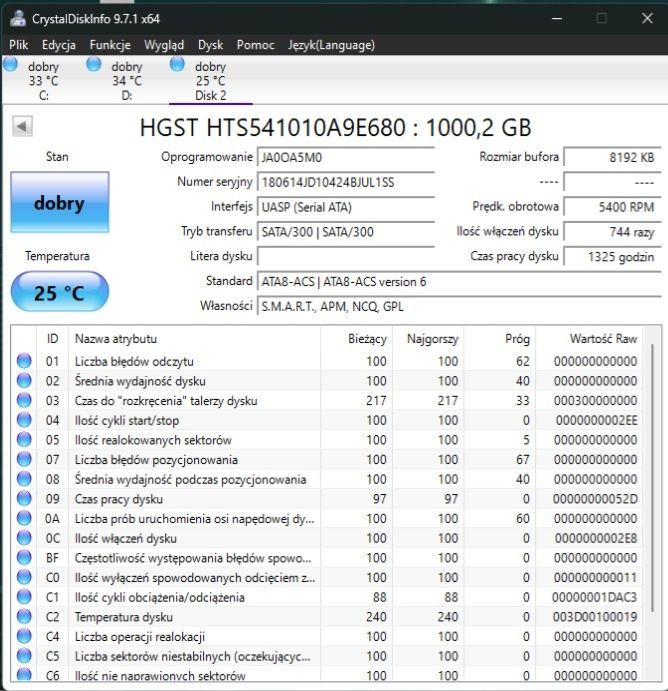Click the previous disk arrow button

pos(22,127)
